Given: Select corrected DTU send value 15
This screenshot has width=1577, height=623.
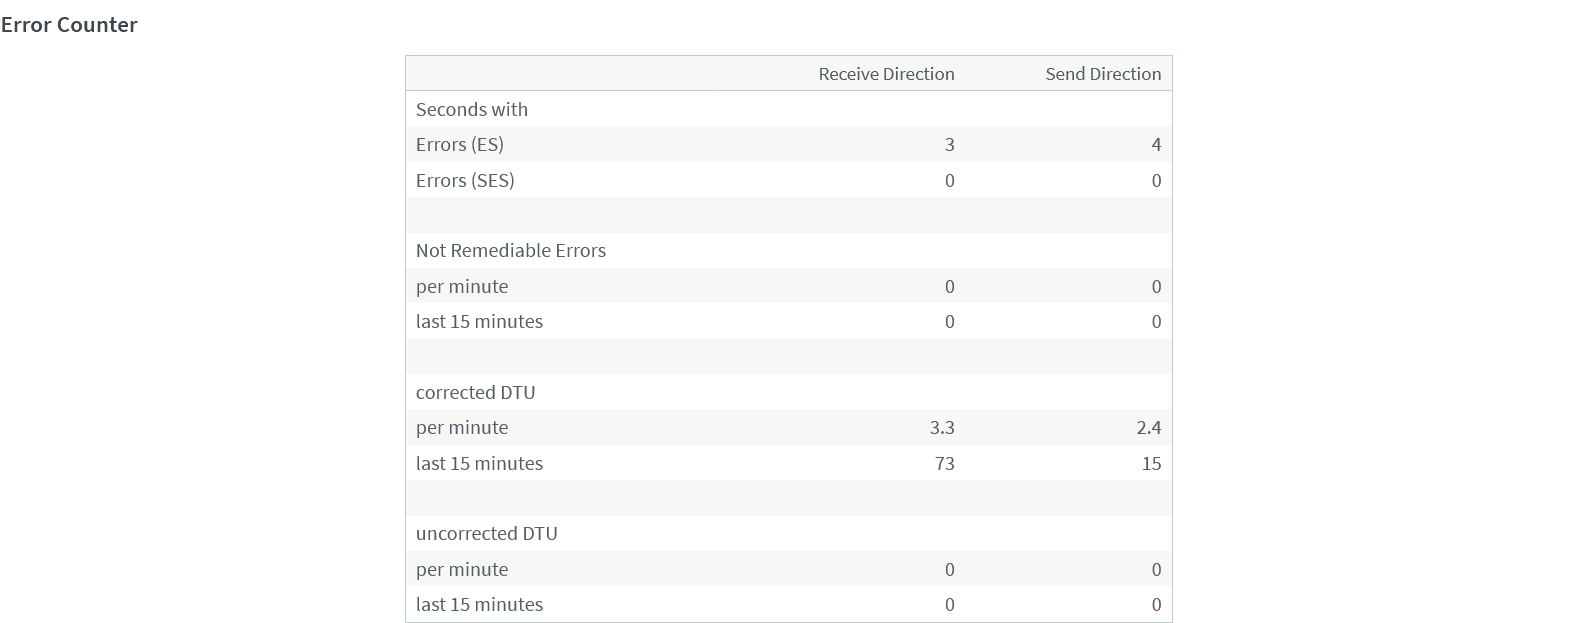Looking at the screenshot, I should (x=1151, y=464).
